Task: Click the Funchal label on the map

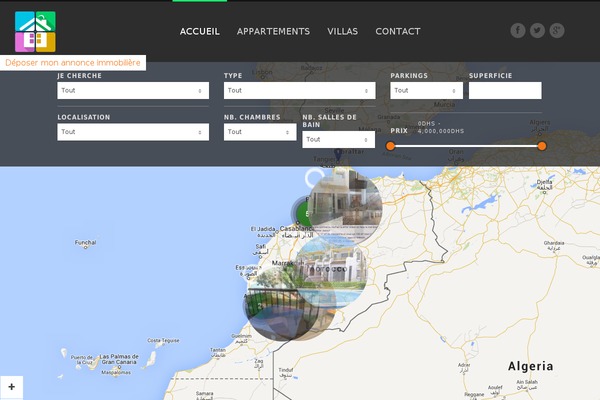Action: coord(85,243)
